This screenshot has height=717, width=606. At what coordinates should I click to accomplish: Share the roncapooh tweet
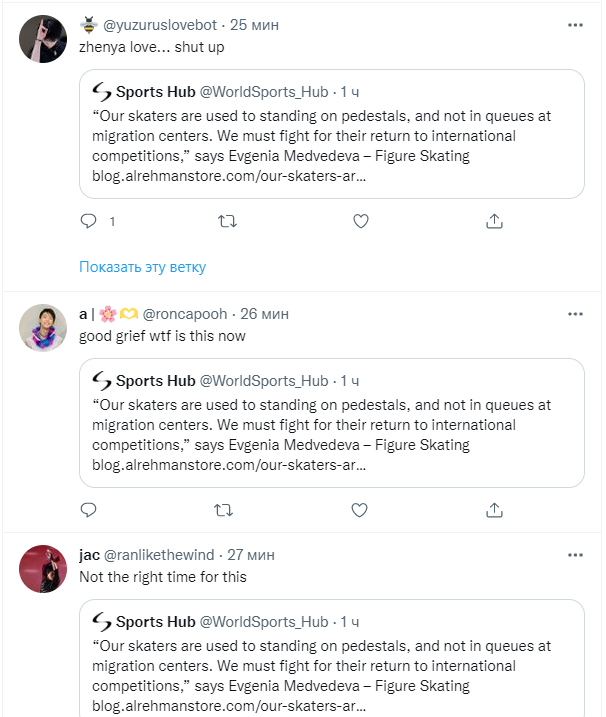coord(494,510)
